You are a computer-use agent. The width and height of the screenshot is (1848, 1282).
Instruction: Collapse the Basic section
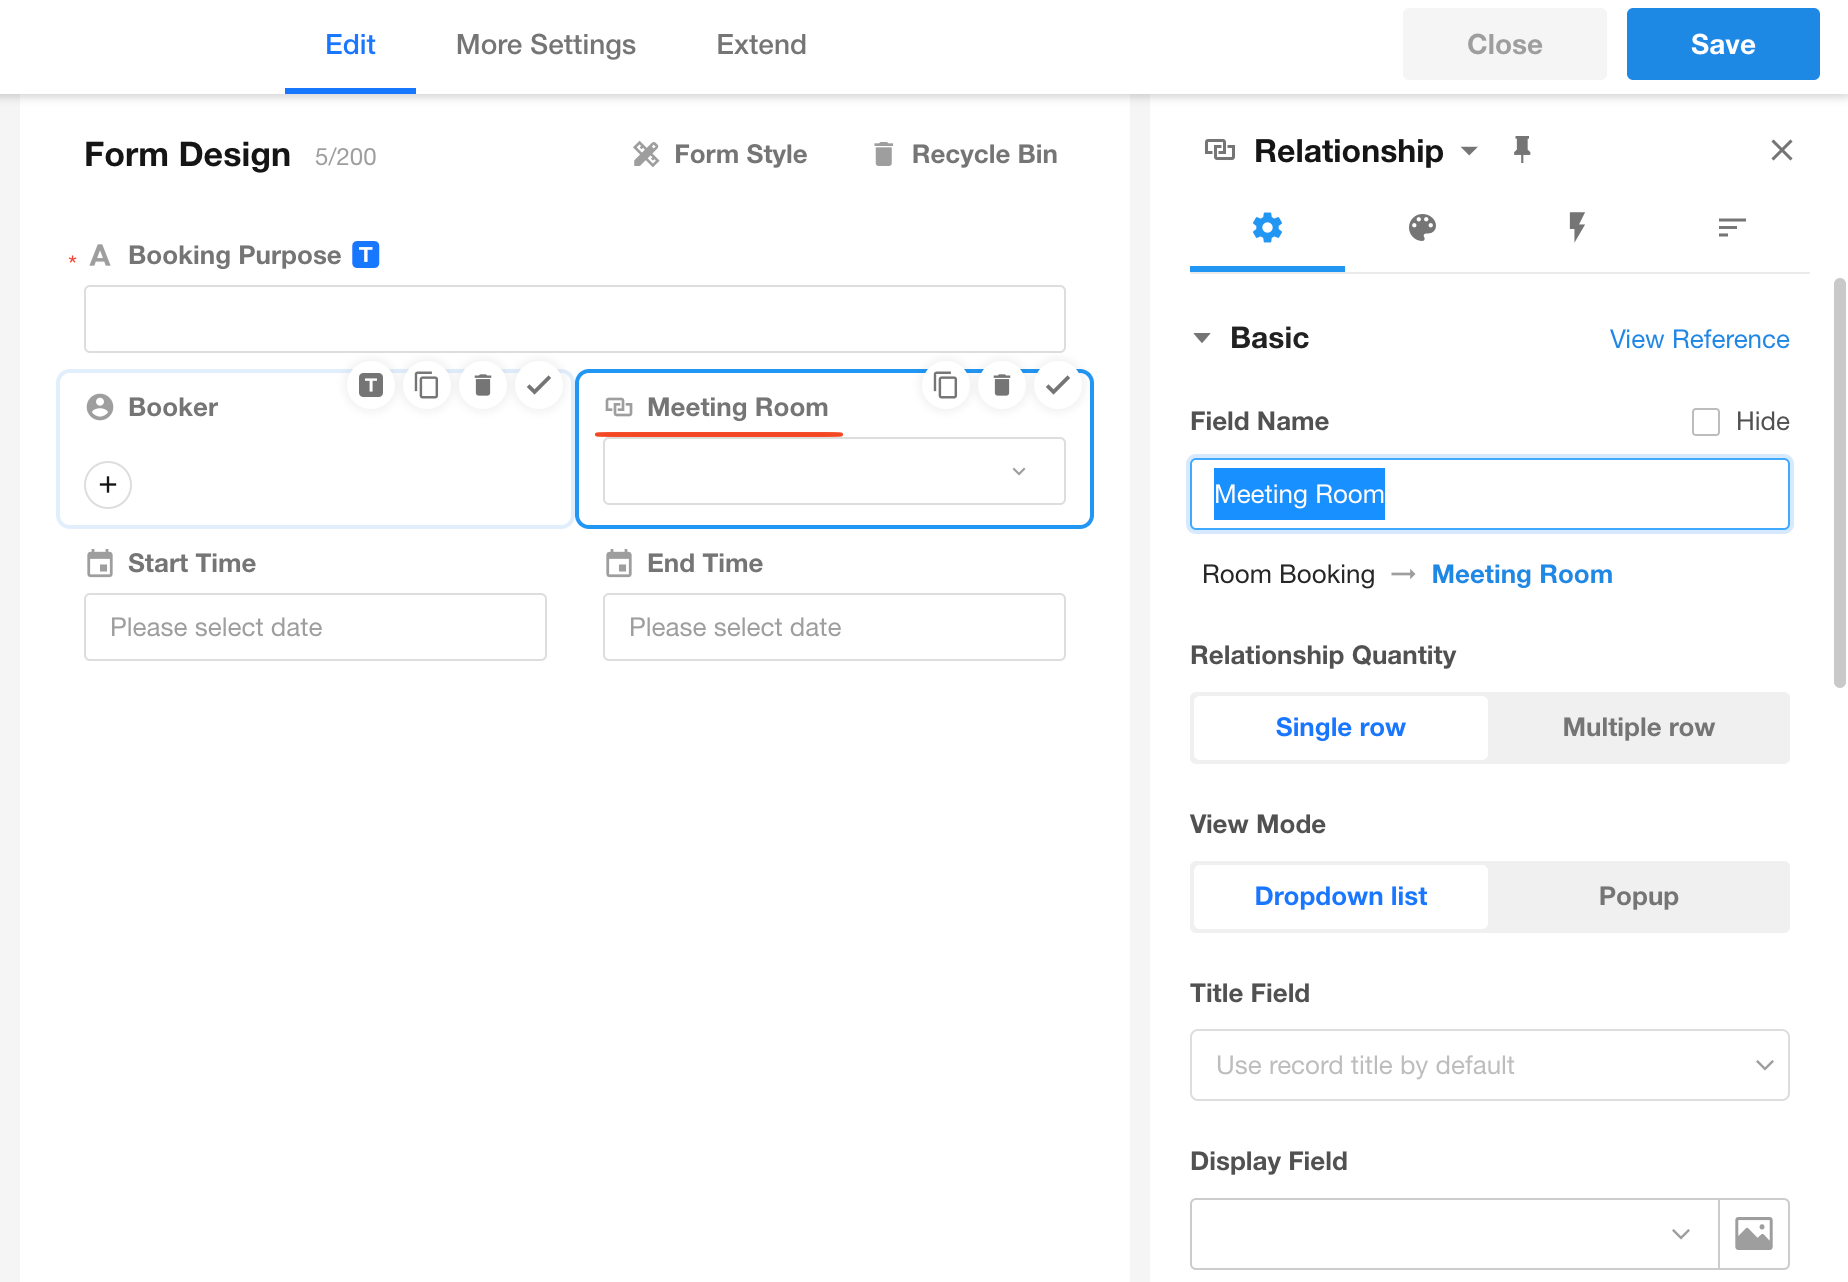pyautogui.click(x=1202, y=338)
